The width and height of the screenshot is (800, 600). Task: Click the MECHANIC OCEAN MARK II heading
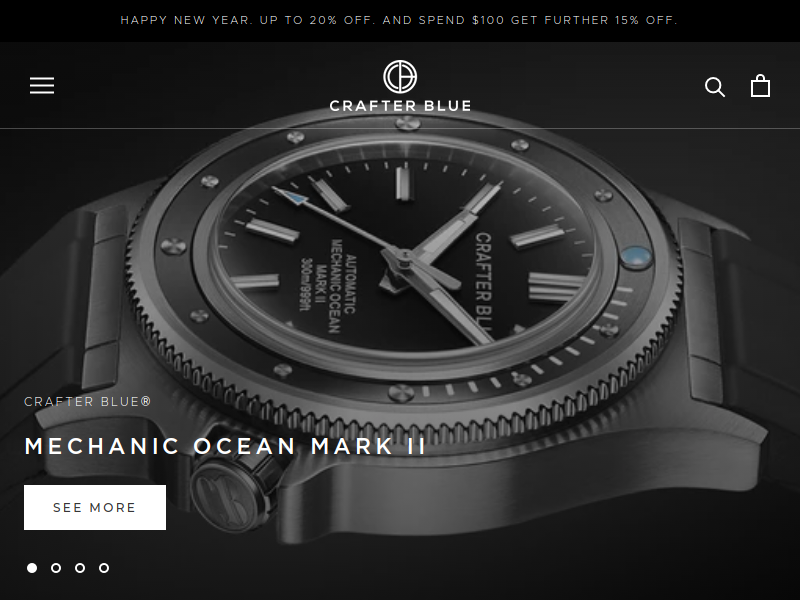[x=225, y=446]
